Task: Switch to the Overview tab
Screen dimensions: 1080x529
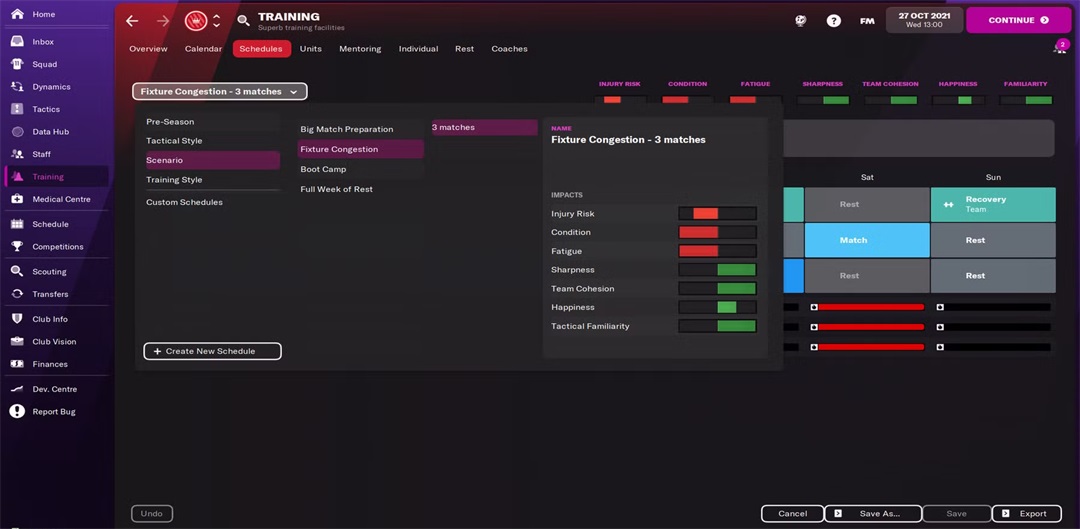Action: 148,49
